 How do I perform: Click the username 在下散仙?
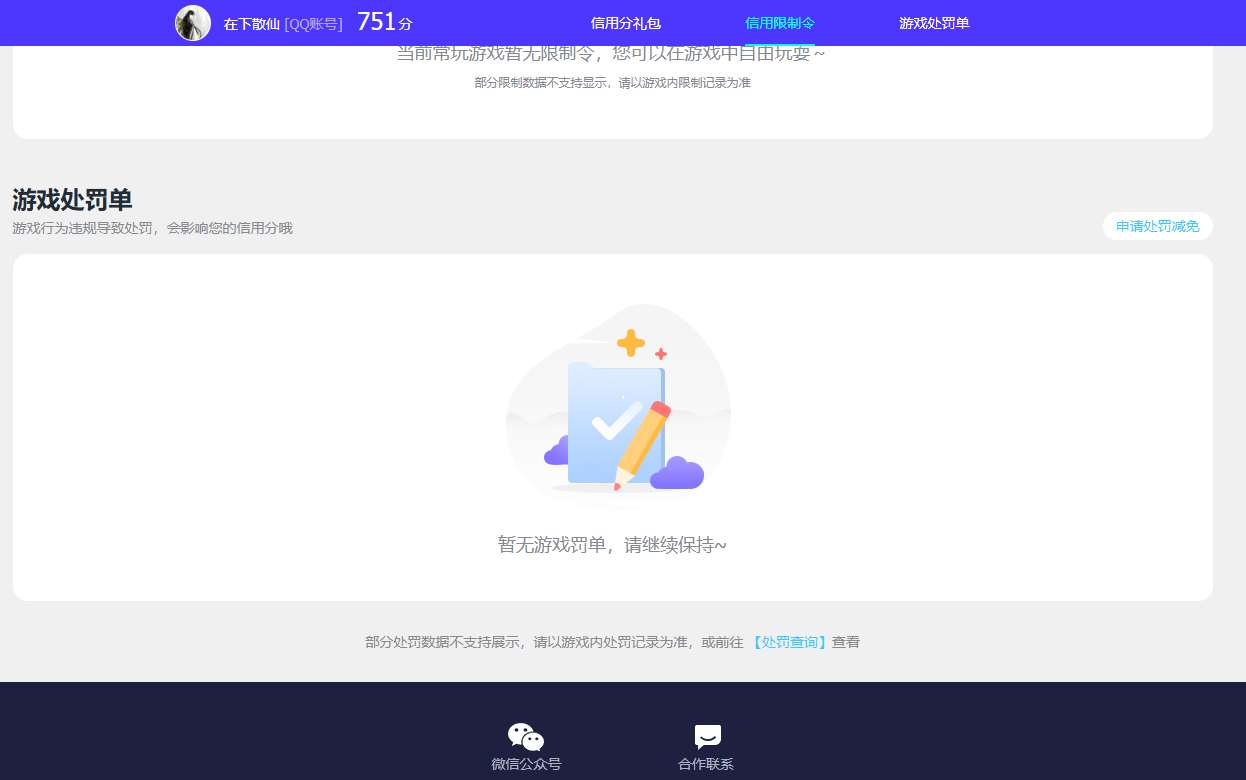pyautogui.click(x=251, y=24)
